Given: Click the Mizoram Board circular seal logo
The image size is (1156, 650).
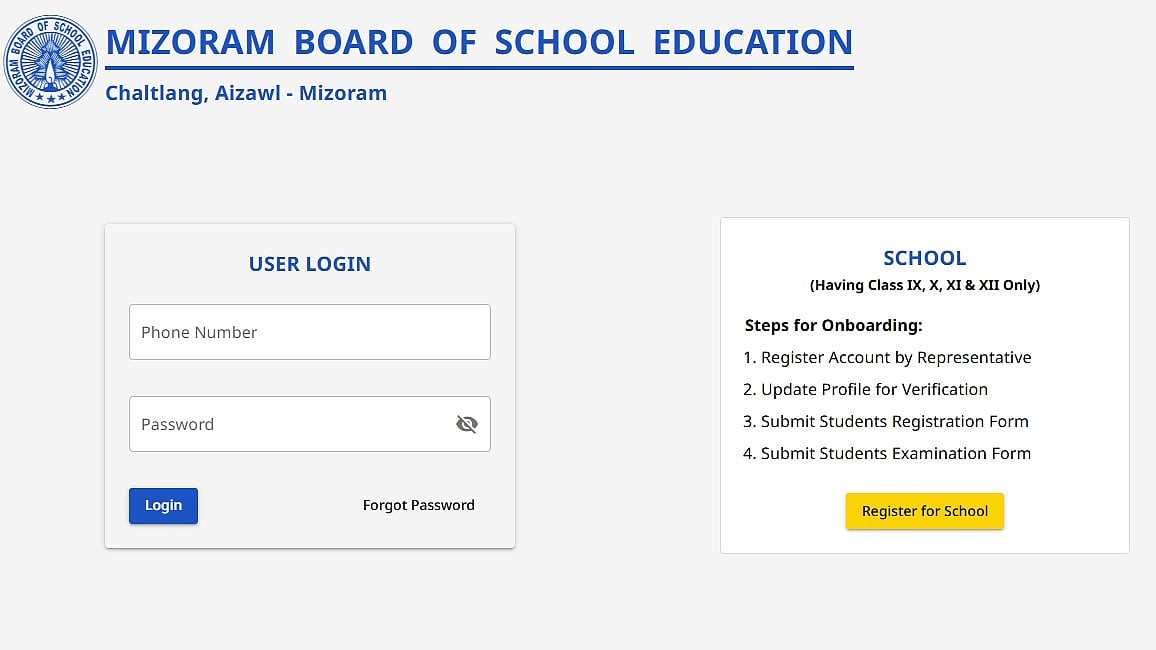Looking at the screenshot, I should click(50, 61).
